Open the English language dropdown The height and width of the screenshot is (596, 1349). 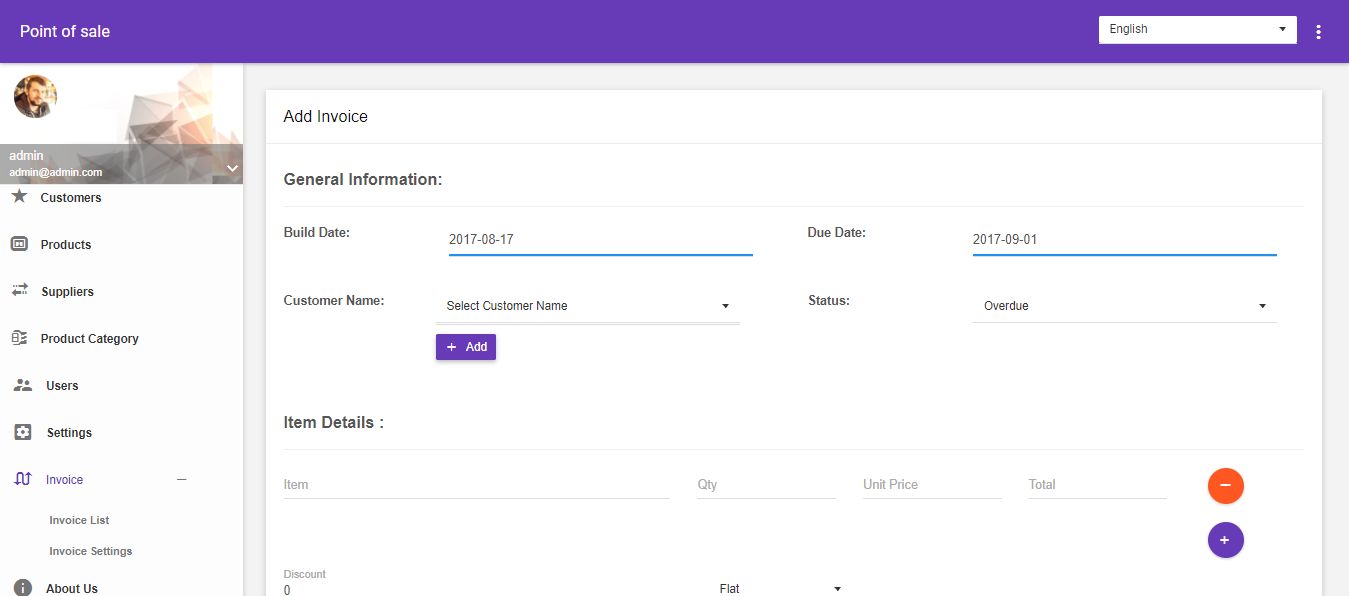(x=1197, y=30)
